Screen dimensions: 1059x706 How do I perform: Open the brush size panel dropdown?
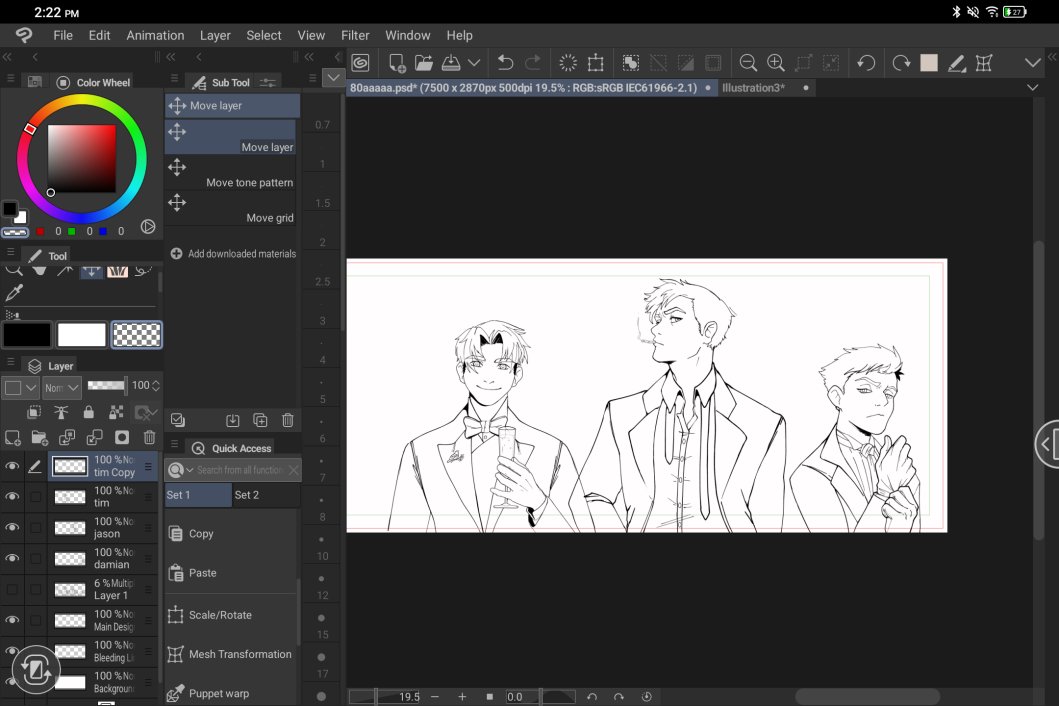333,78
